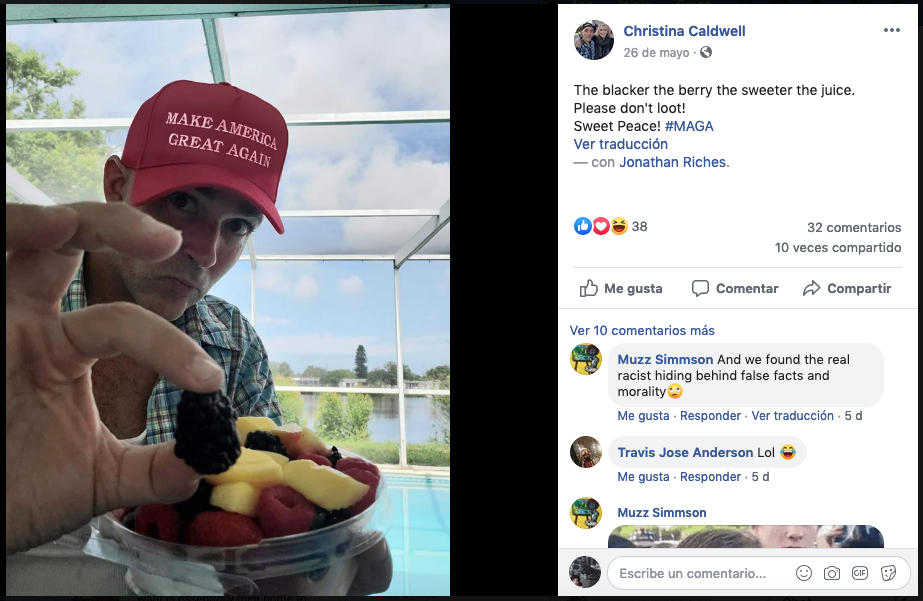
Task: Expand Ver 10 comentarios más
Action: 642,330
